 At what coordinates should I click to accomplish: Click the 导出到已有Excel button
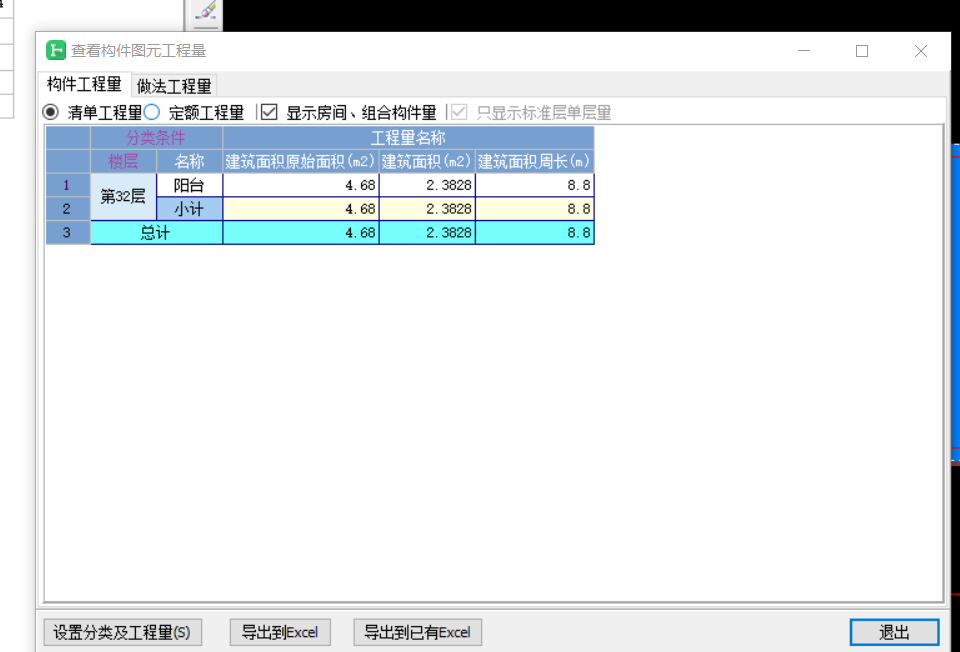[417, 632]
